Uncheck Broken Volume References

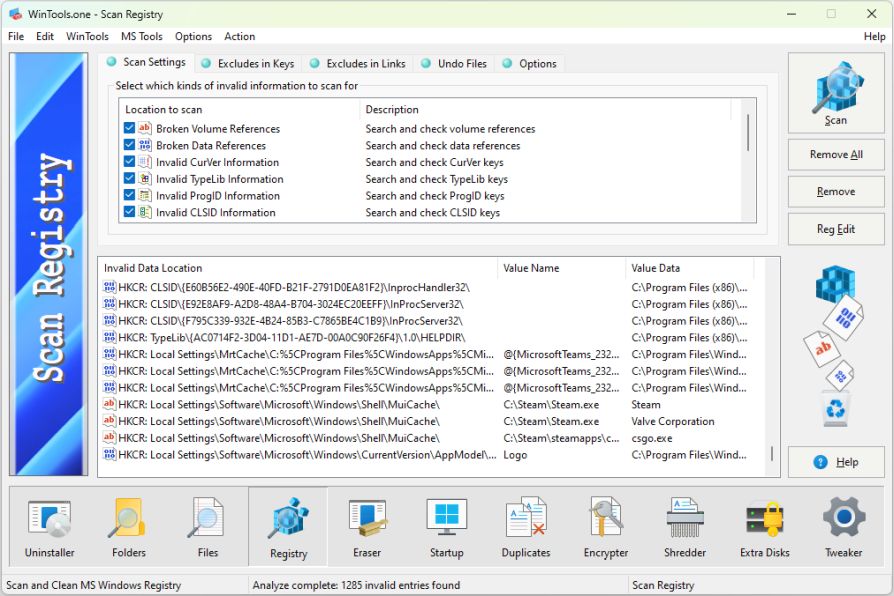click(129, 128)
